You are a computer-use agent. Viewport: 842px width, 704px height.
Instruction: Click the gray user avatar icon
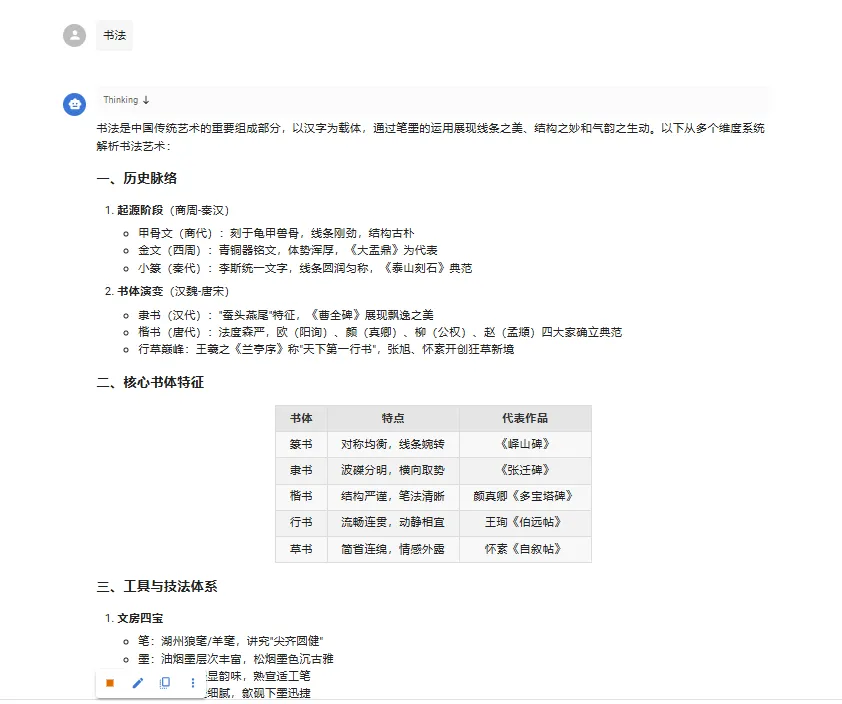click(75, 35)
